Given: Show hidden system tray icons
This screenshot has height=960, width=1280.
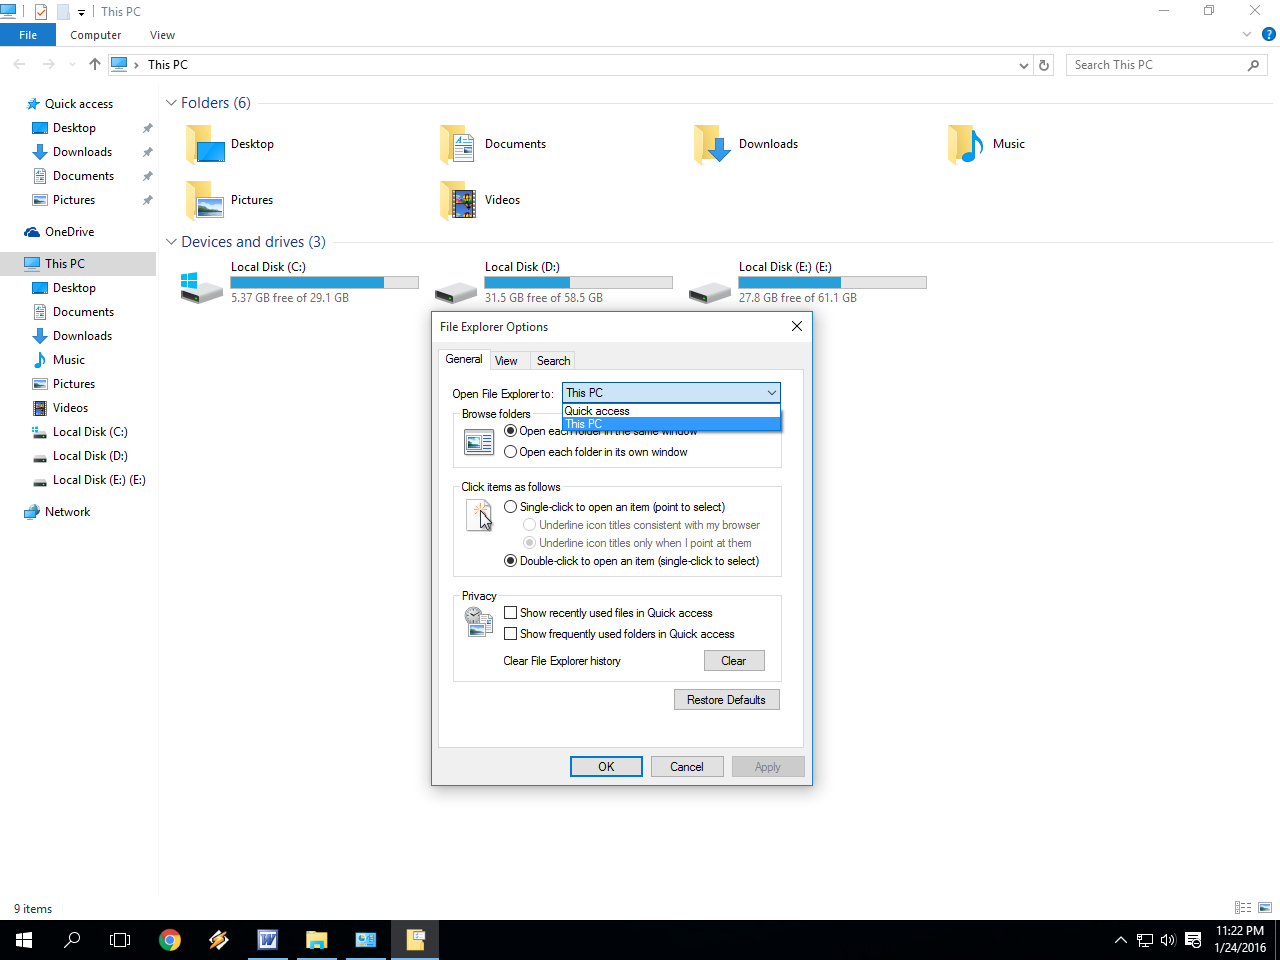Looking at the screenshot, I should click(x=1120, y=940).
